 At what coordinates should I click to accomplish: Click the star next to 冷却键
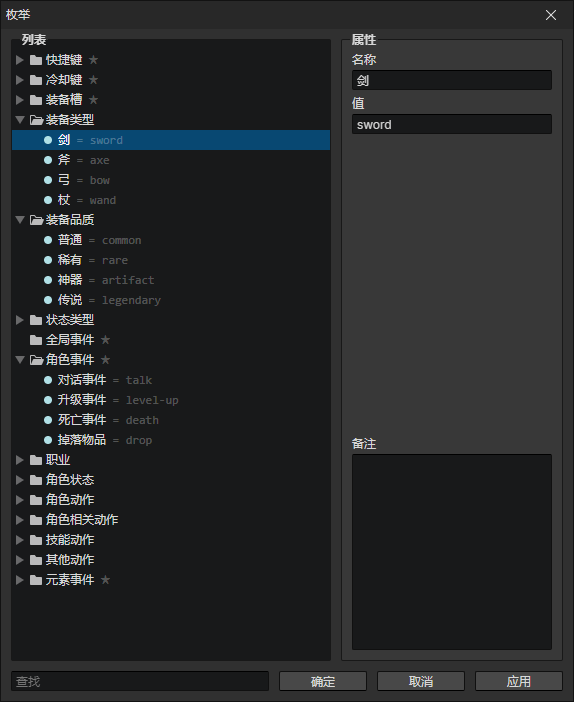(93, 80)
